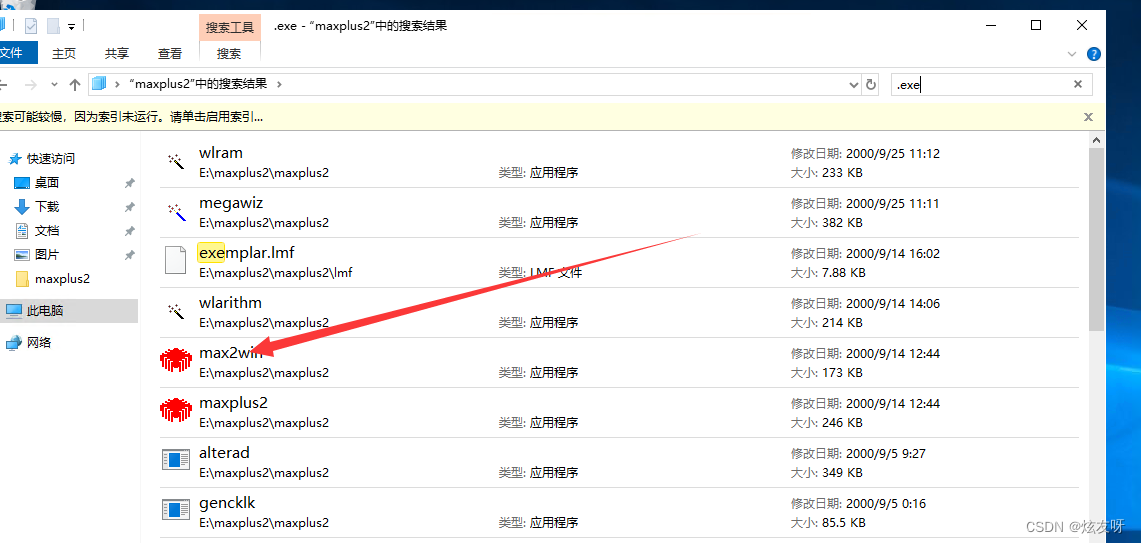This screenshot has width=1141, height=543.
Task: Click the new folder quick access icon
Action: pos(53,26)
